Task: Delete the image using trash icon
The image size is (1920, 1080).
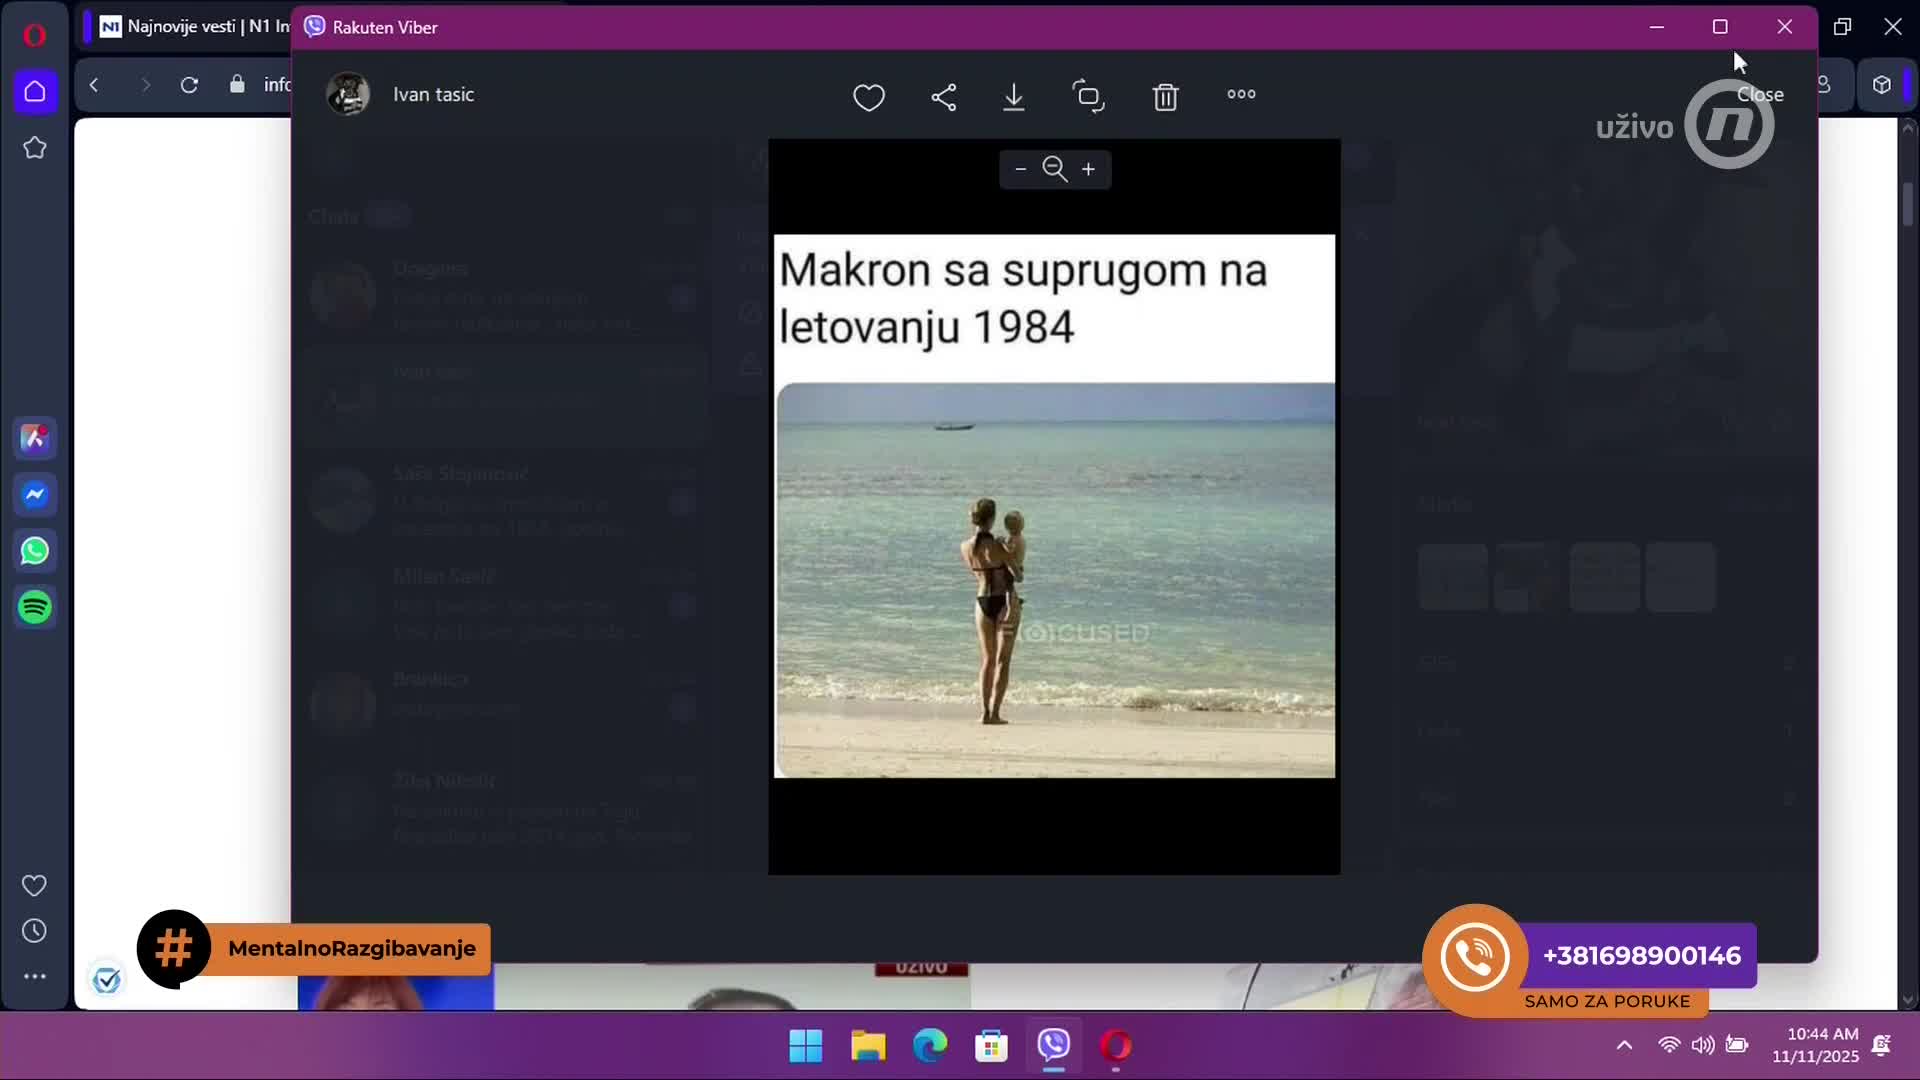Action: point(1165,97)
